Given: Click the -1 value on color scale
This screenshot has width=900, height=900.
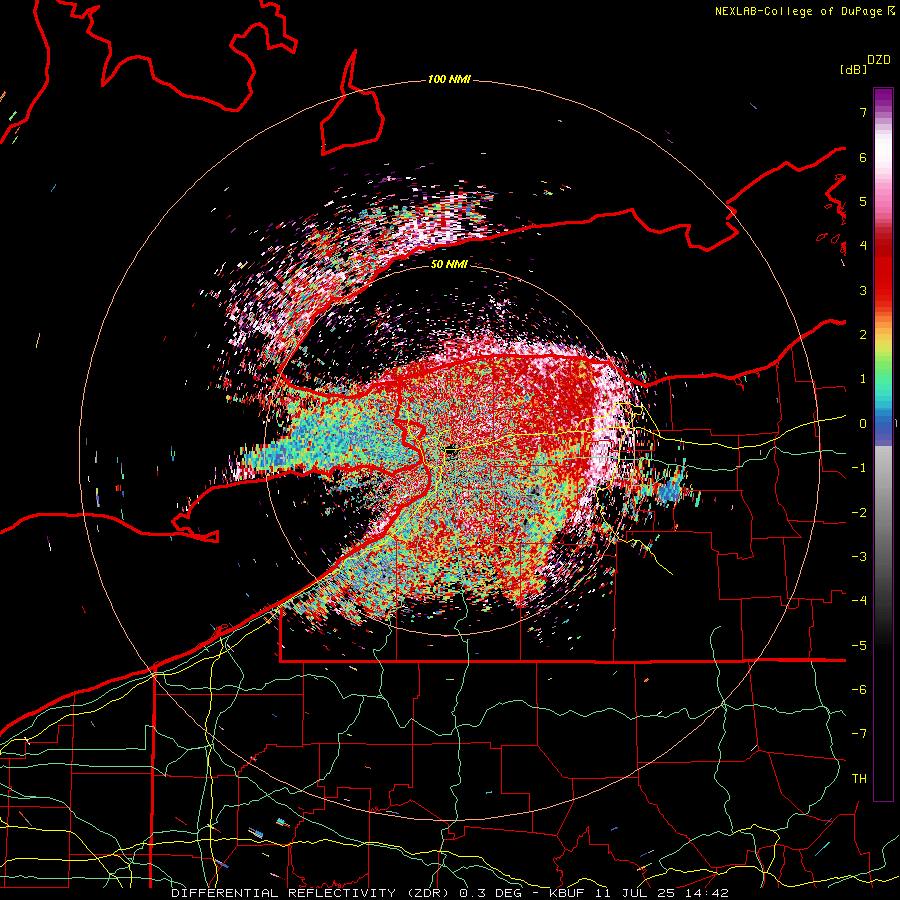Looking at the screenshot, I should [859, 468].
